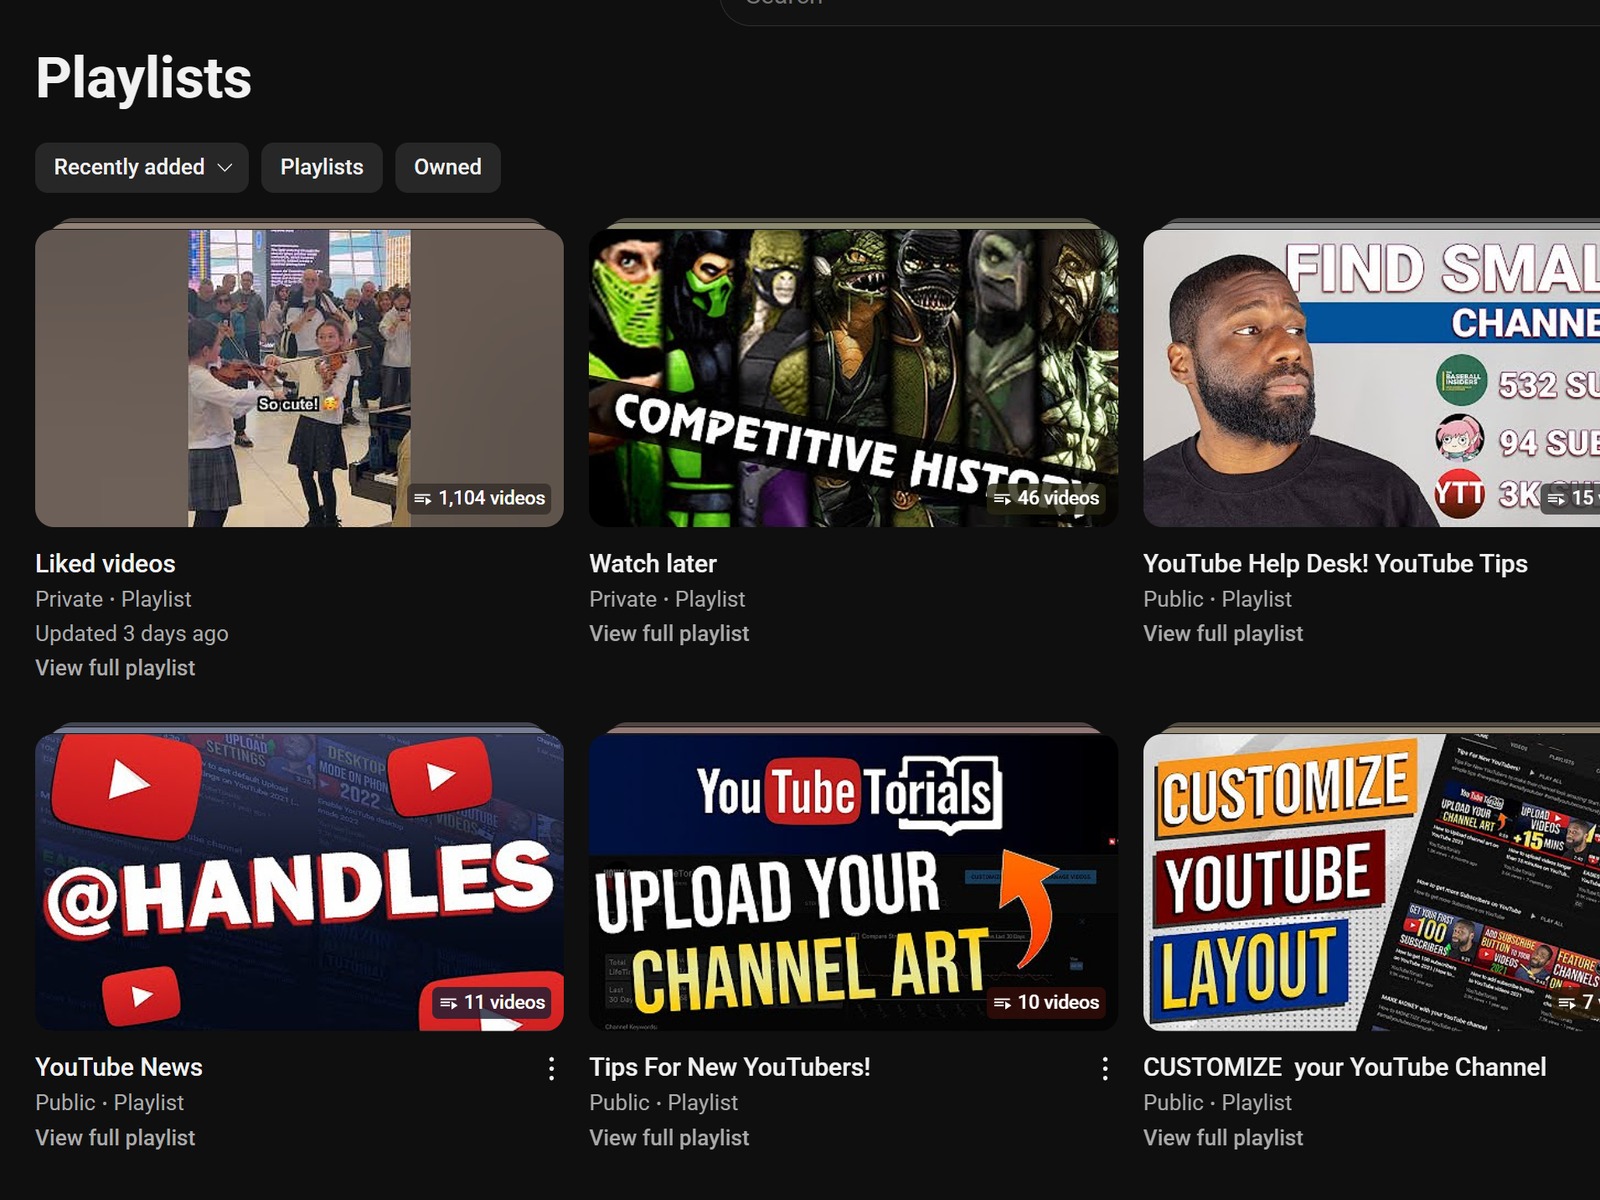Viewport: 1600px width, 1200px height.
Task: Select the Playlists filter chip
Action: coord(322,167)
